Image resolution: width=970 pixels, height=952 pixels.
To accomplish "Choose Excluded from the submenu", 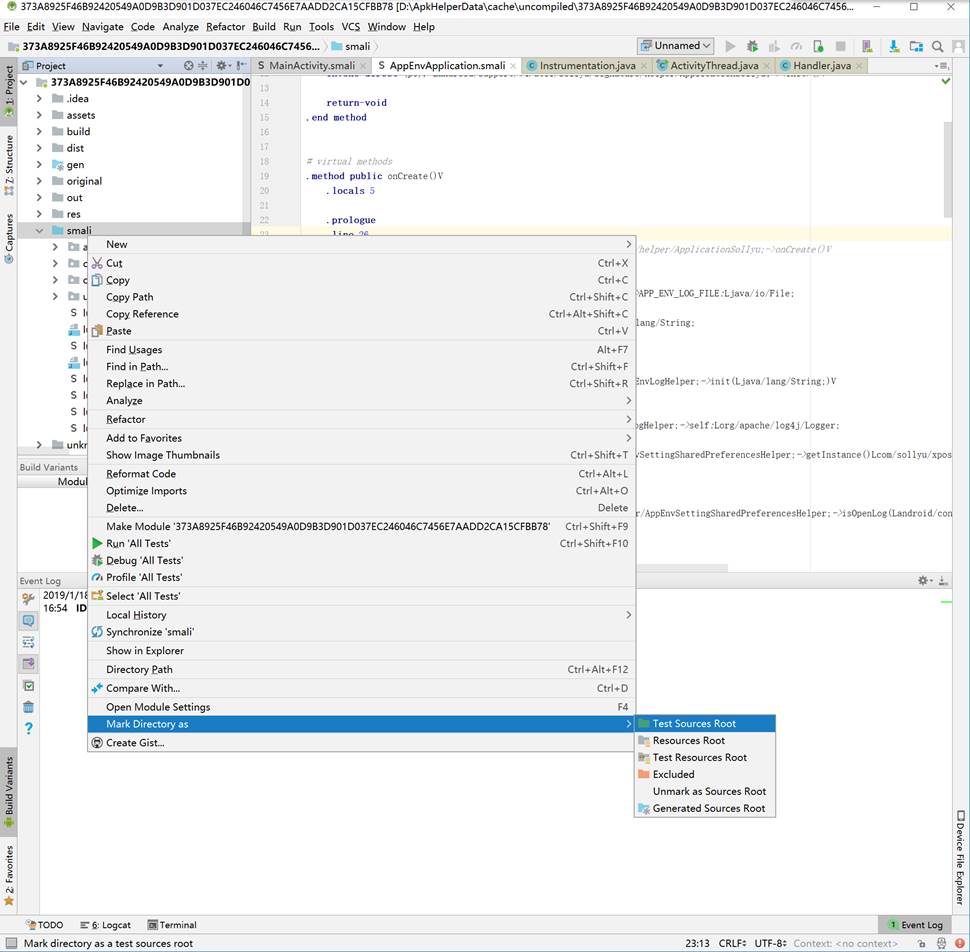I will click(705, 774).
